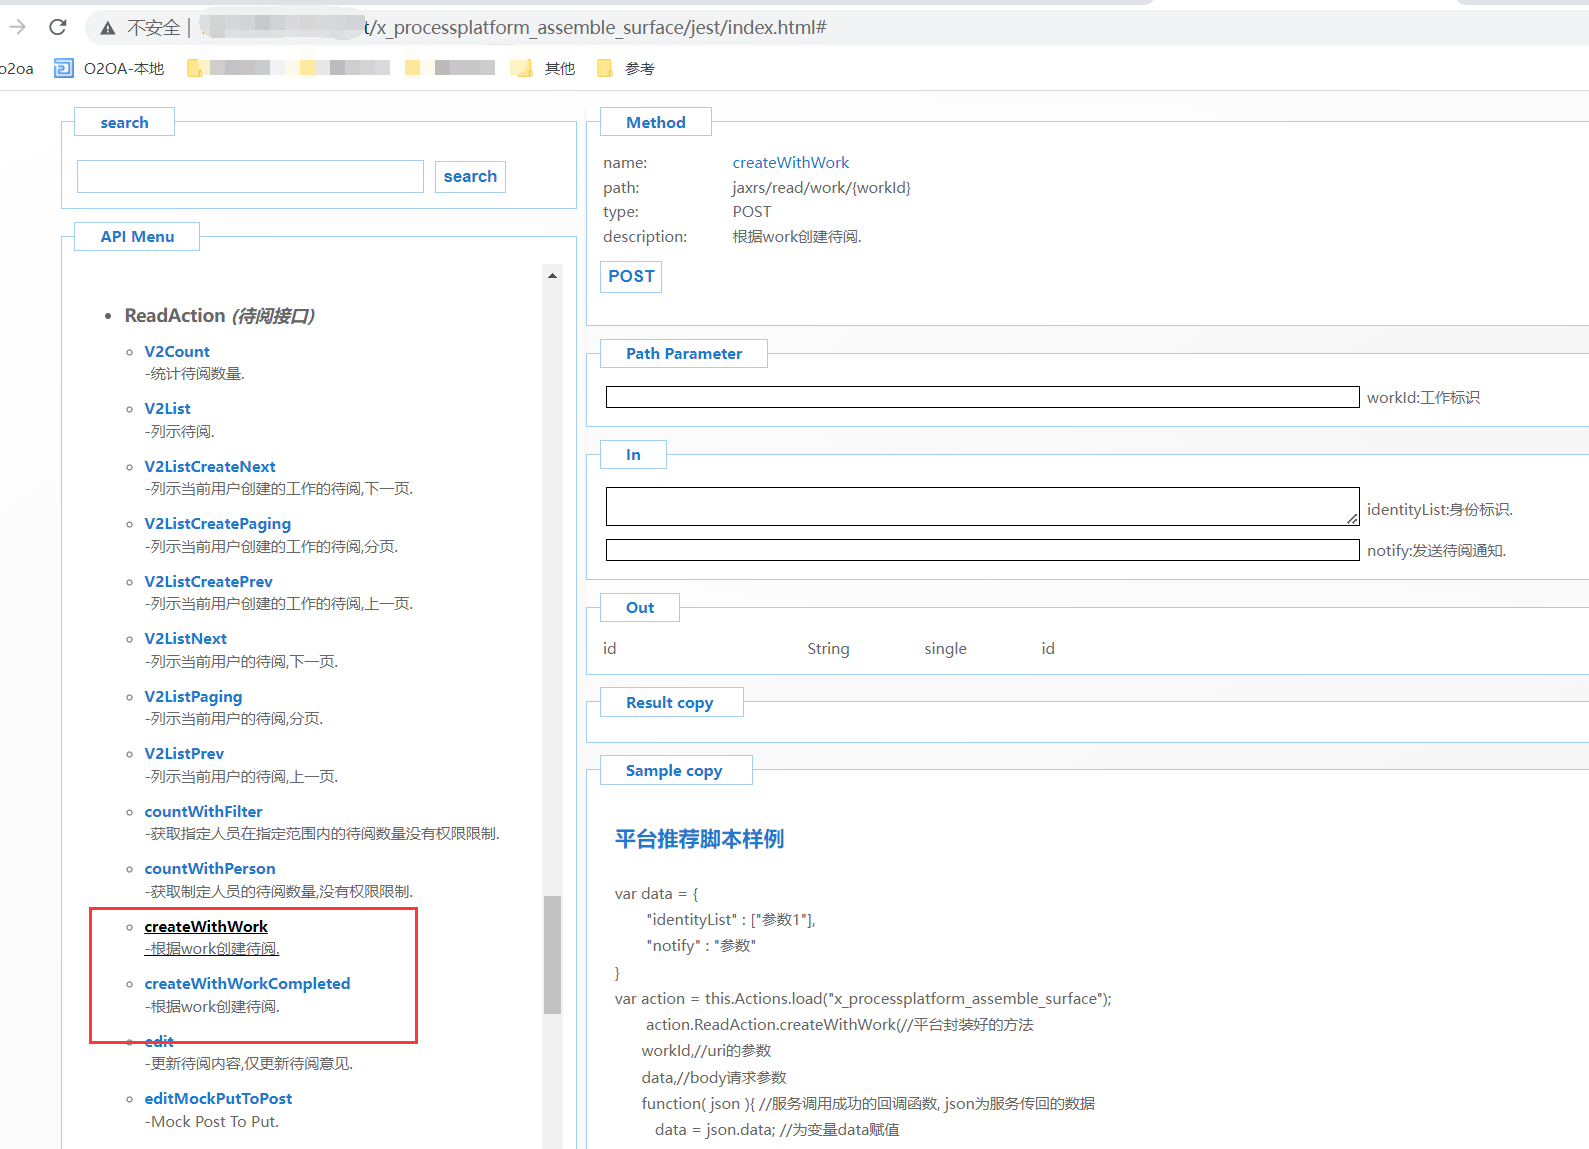Screen dimensions: 1589x1149
Task: Click the workId path parameter field
Action: [x=981, y=397]
